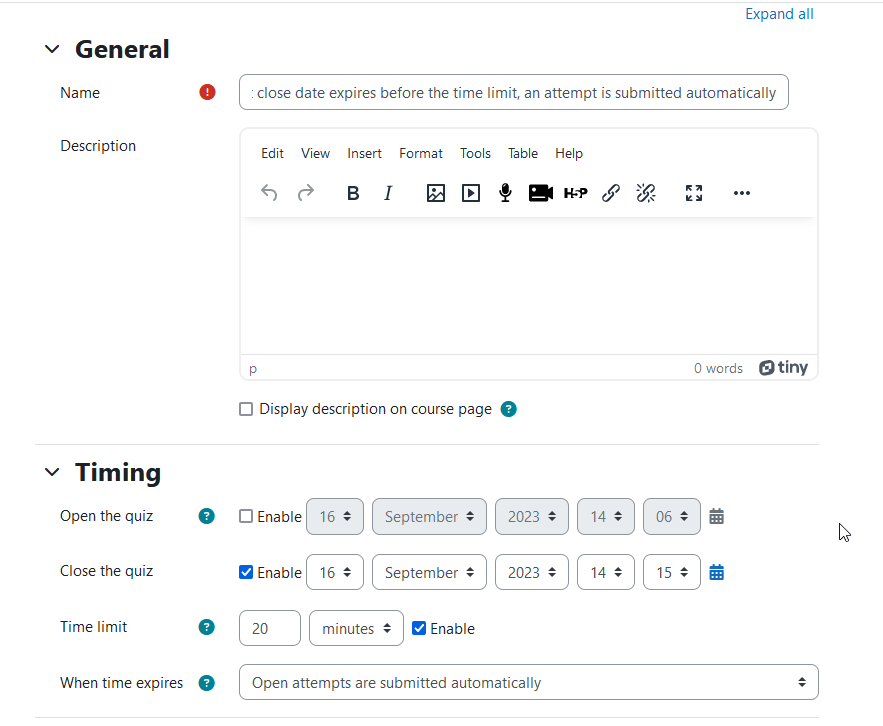Collapse the General section
This screenshot has width=883, height=726.
pyautogui.click(x=52, y=50)
